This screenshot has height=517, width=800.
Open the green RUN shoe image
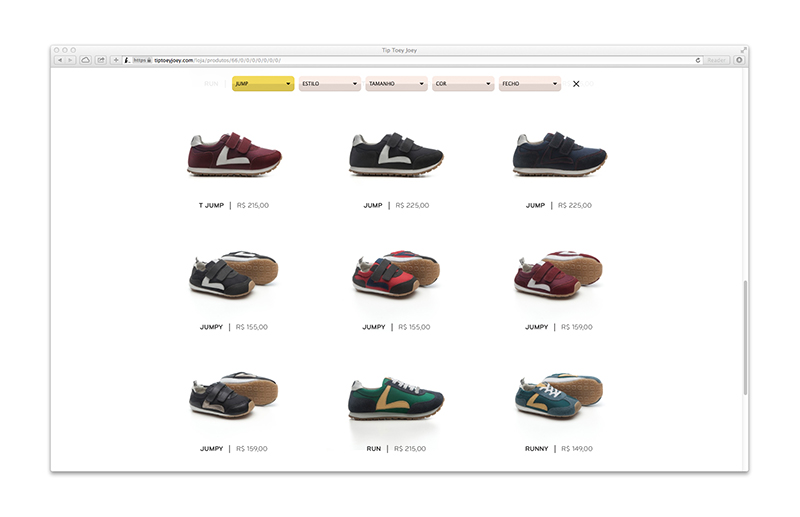tap(396, 399)
